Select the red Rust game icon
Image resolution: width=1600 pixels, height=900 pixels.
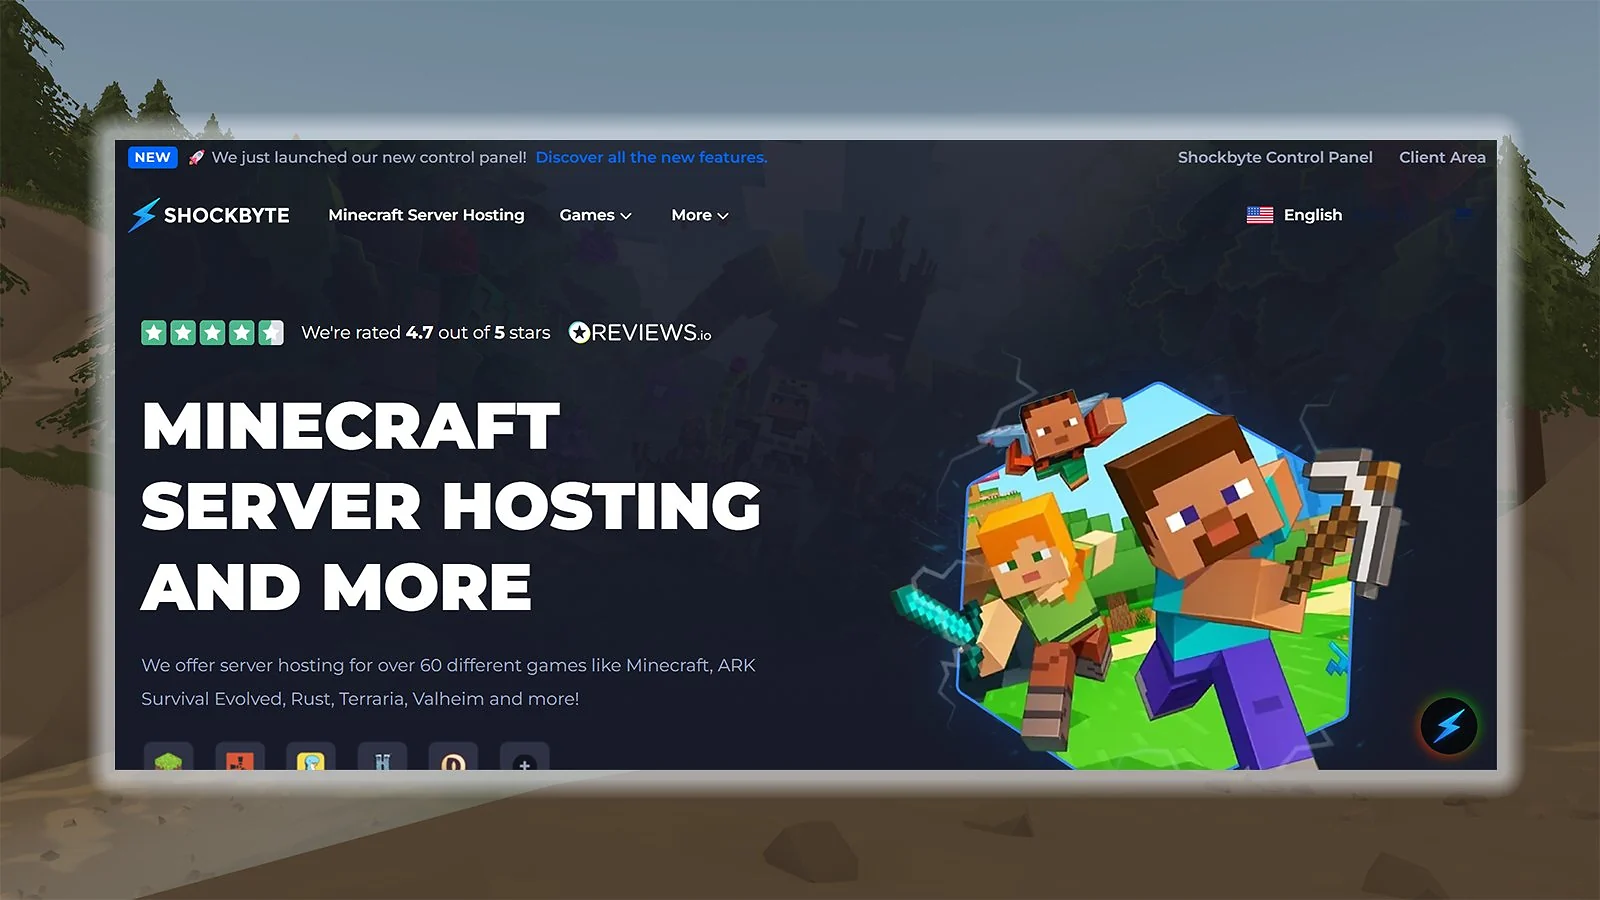[x=240, y=757]
